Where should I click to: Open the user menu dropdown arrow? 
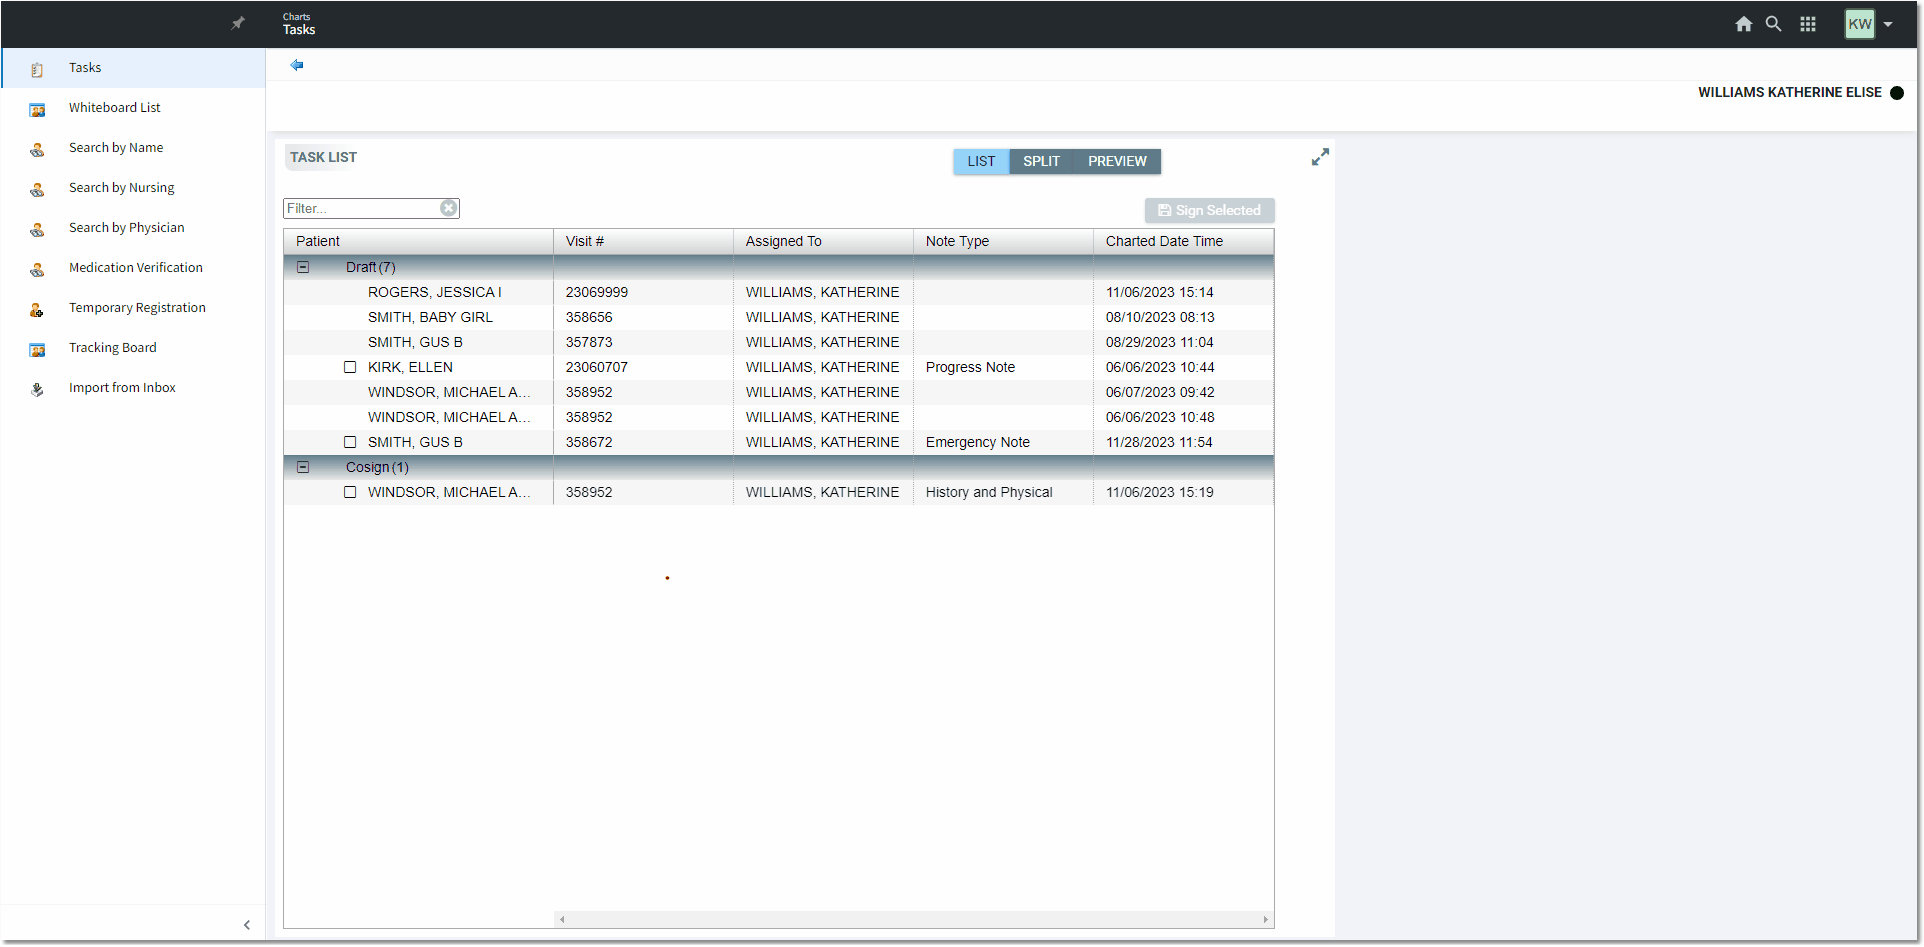coord(1888,25)
